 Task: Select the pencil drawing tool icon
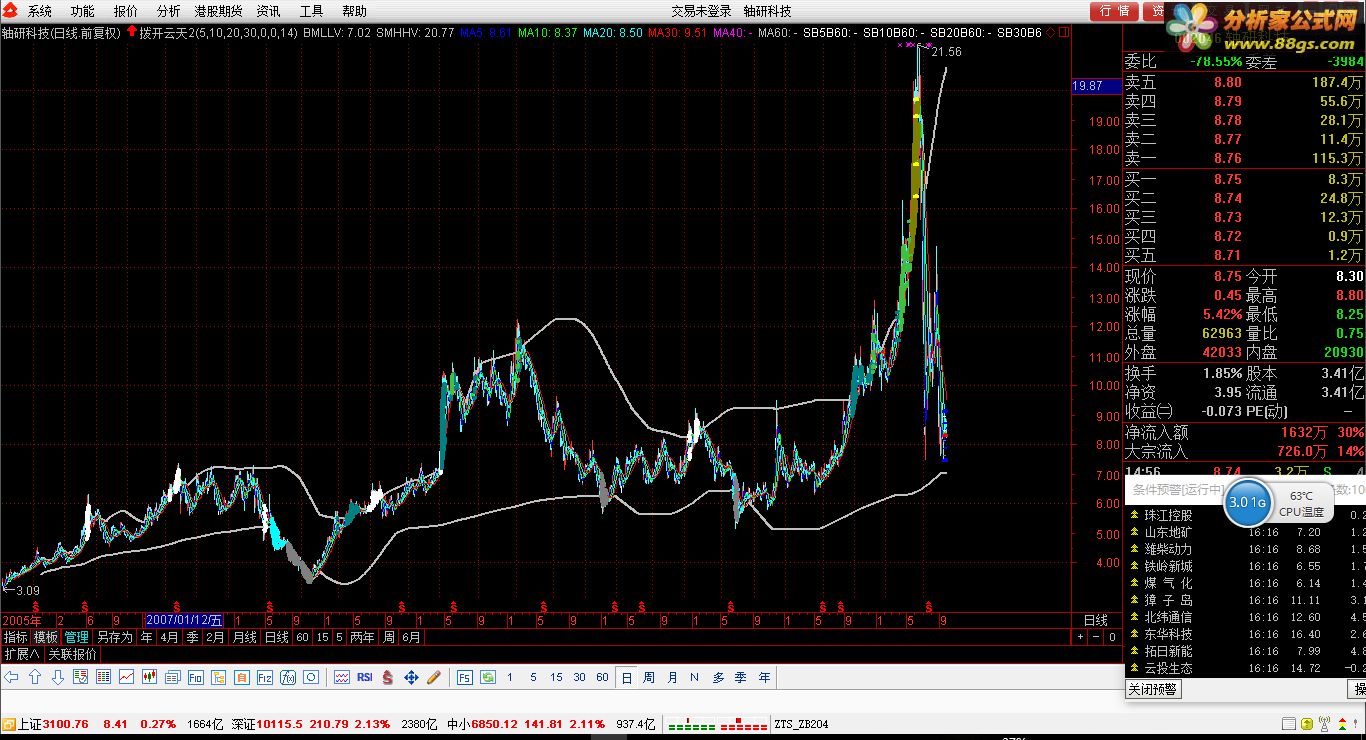pyautogui.click(x=433, y=677)
